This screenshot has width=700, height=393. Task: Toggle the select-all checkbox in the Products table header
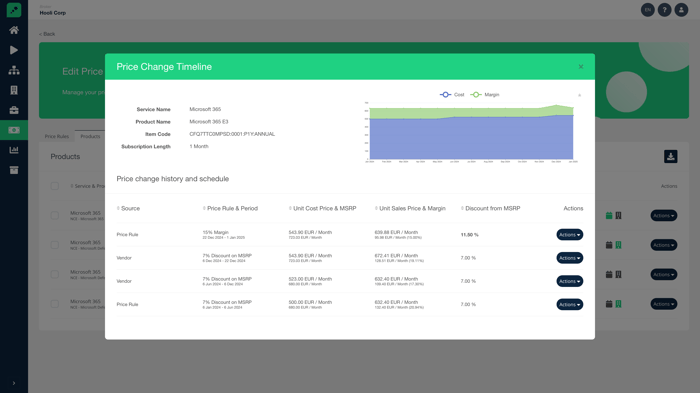(x=54, y=186)
